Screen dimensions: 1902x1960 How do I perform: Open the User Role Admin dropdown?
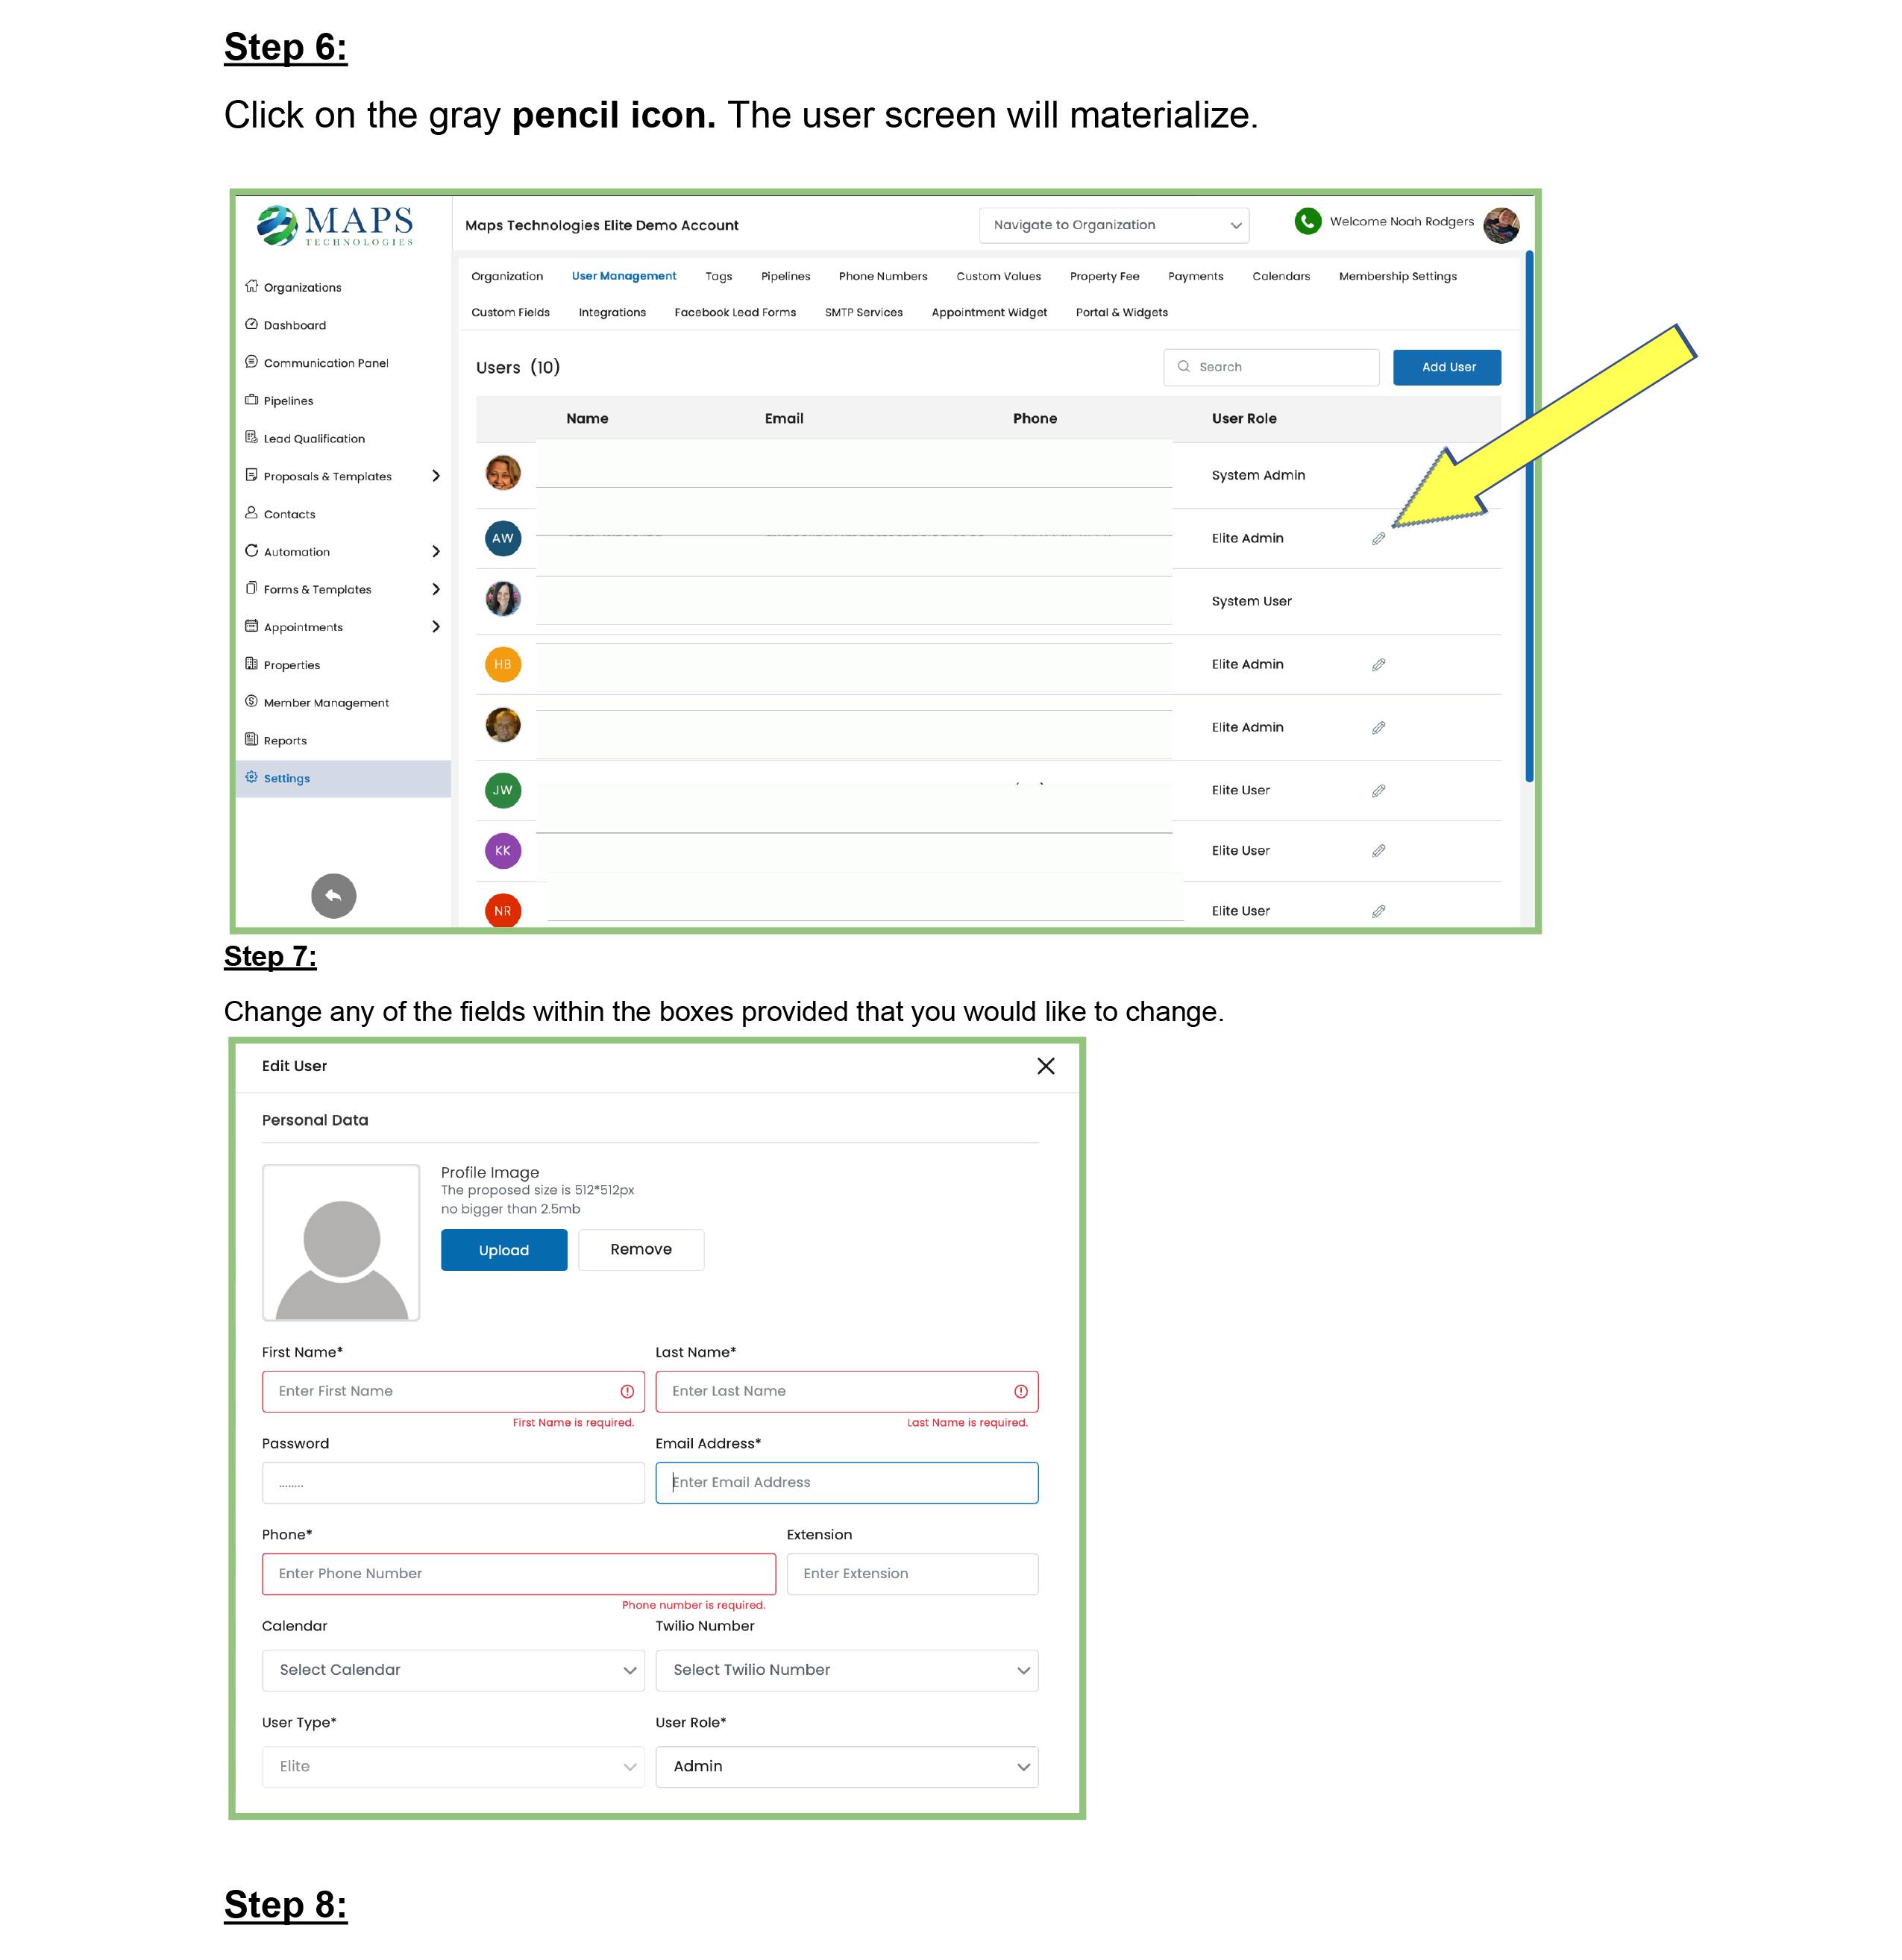846,1765
